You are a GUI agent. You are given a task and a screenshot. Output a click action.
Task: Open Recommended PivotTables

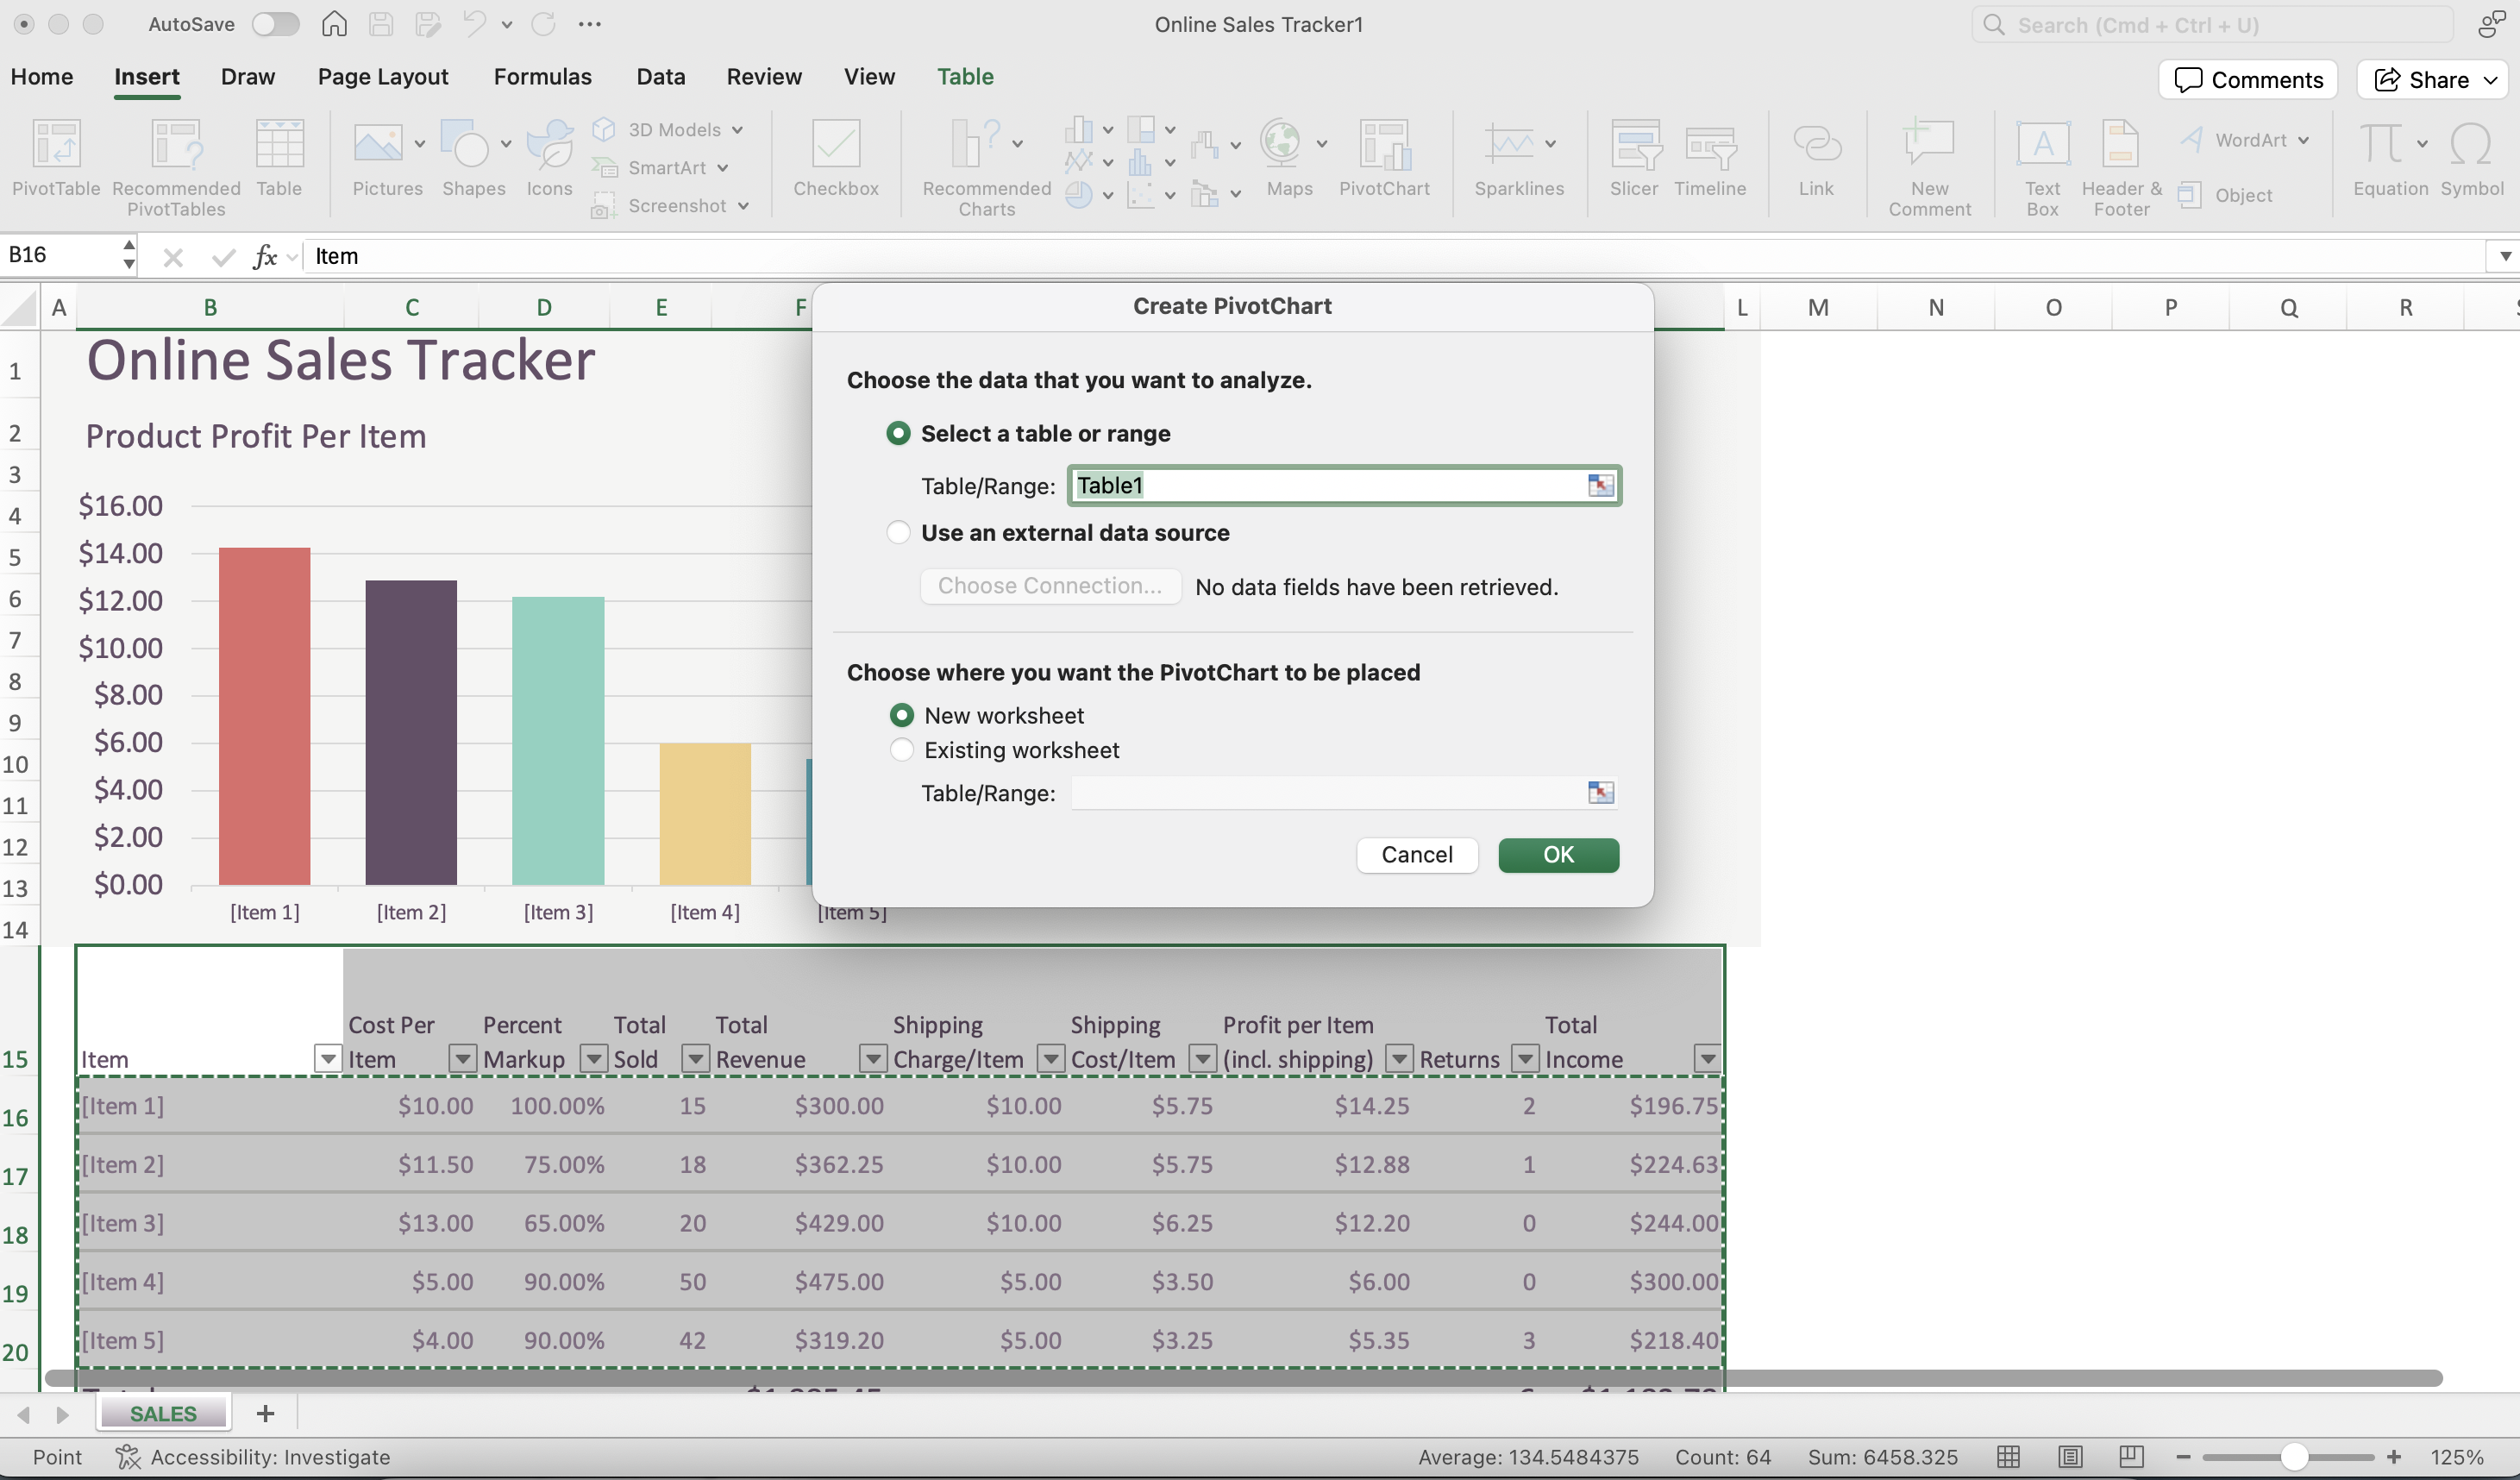[176, 168]
